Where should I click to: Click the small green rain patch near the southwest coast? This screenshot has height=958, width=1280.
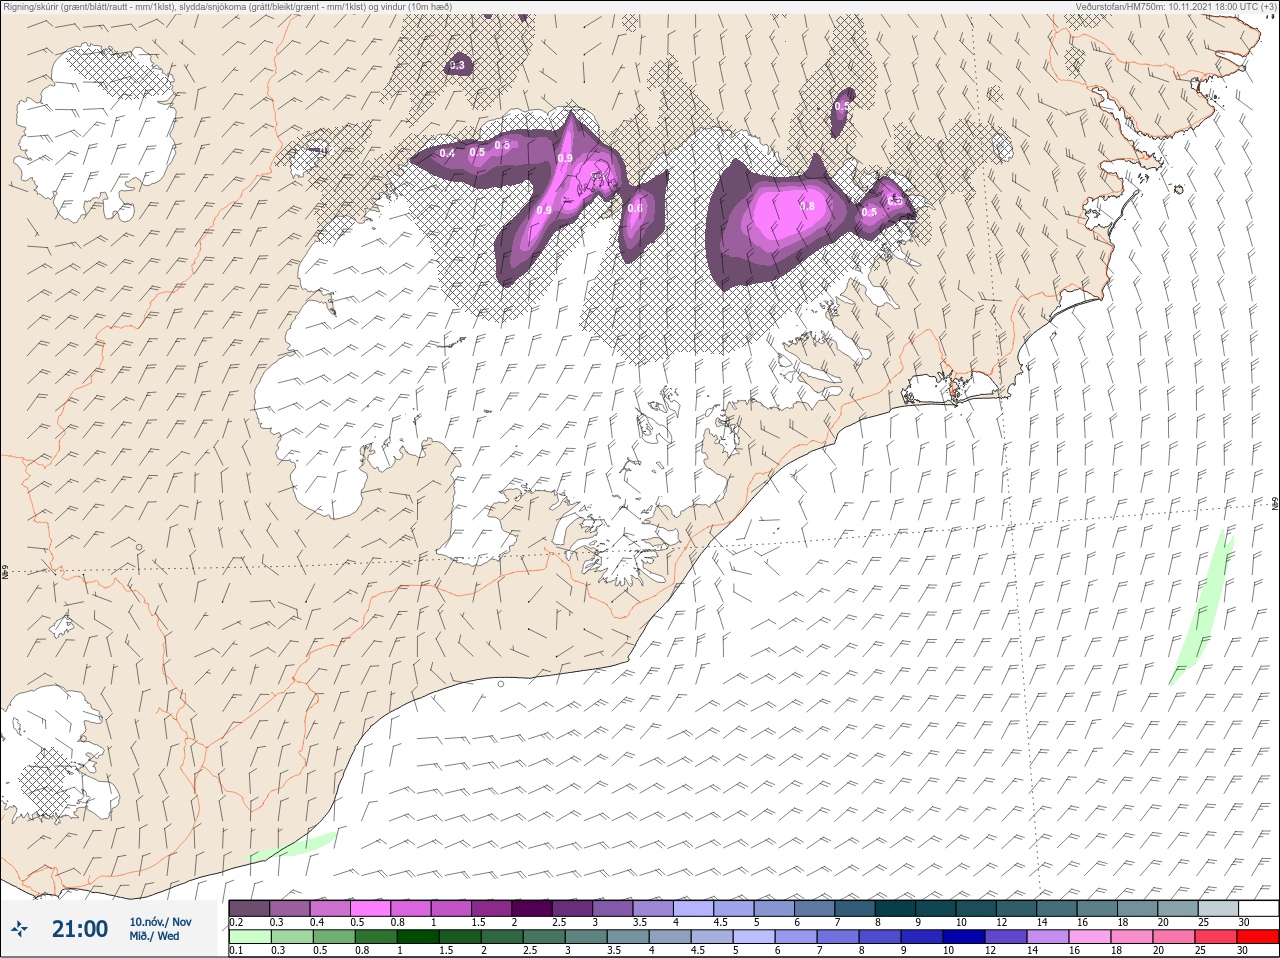(x=294, y=846)
